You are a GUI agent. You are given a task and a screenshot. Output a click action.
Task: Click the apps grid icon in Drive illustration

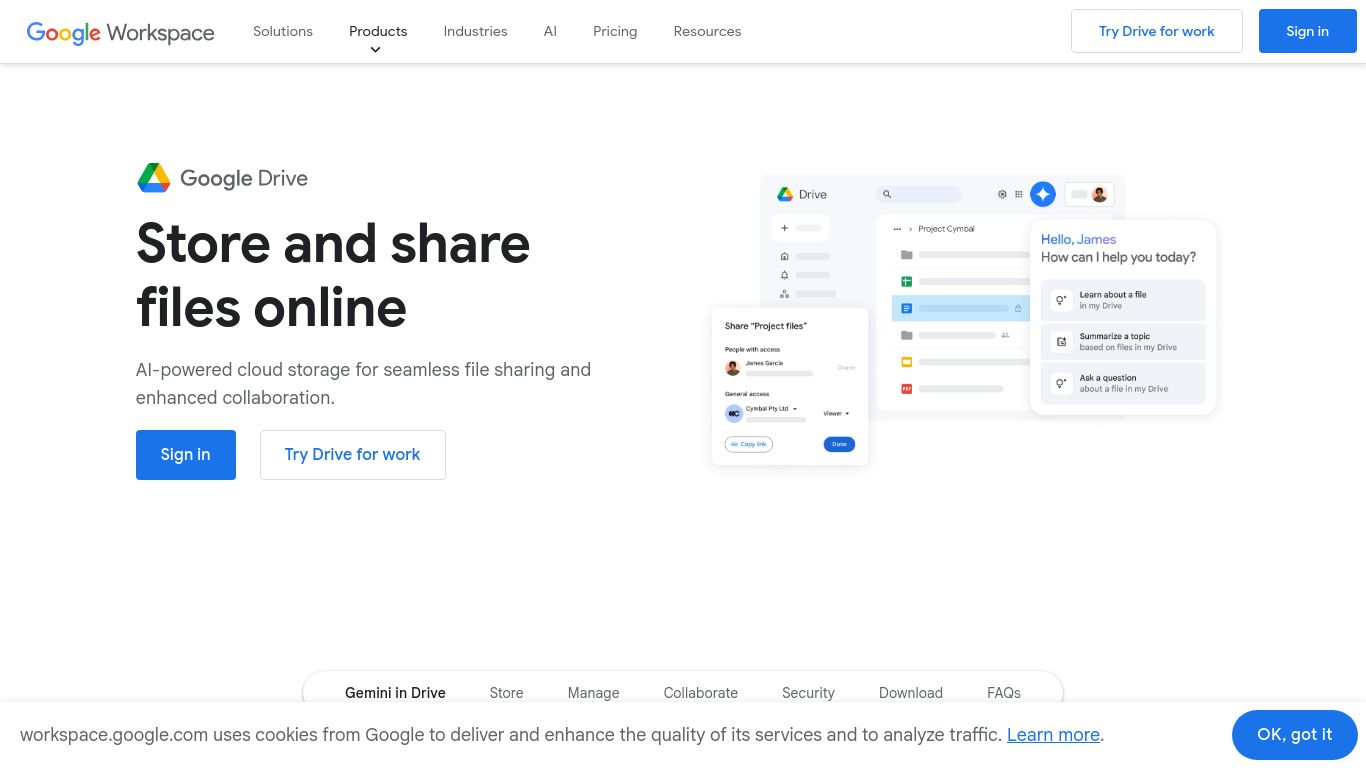coord(1019,194)
